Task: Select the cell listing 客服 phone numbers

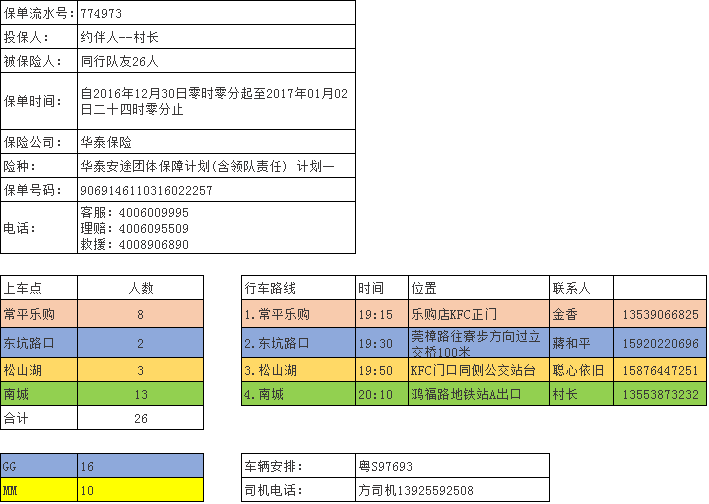Action: [215, 228]
